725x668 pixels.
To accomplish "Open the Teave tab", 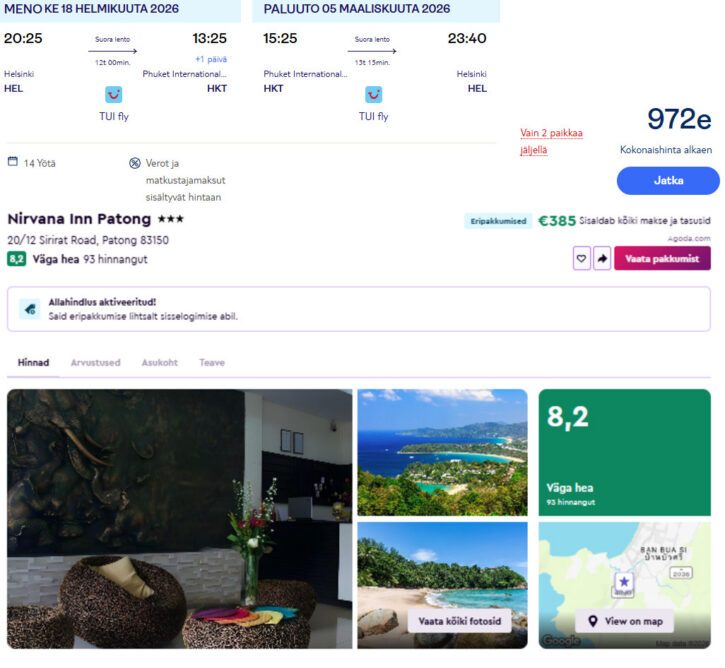I will 212,363.
